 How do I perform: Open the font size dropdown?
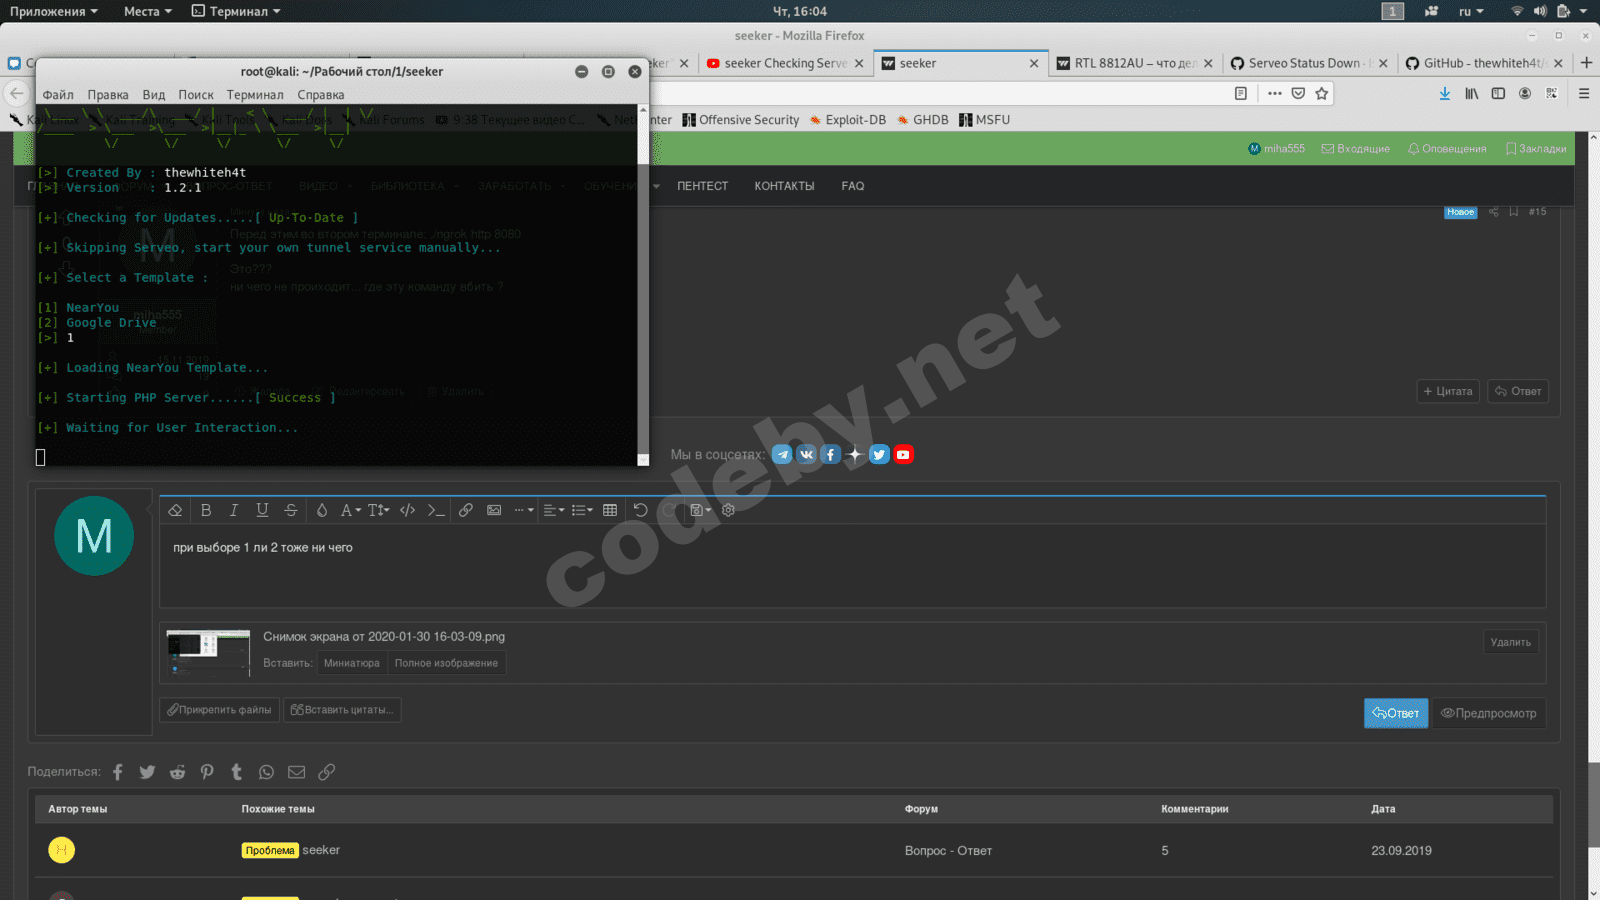378,510
